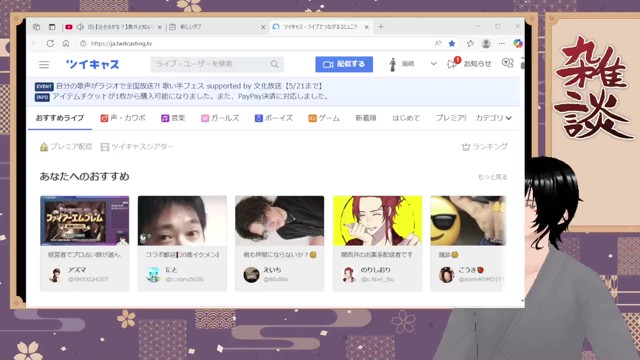Viewport: 640px width, 360px height.
Task: Click the address bar URL ja.twitcasting.tv
Action: pyautogui.click(x=121, y=44)
